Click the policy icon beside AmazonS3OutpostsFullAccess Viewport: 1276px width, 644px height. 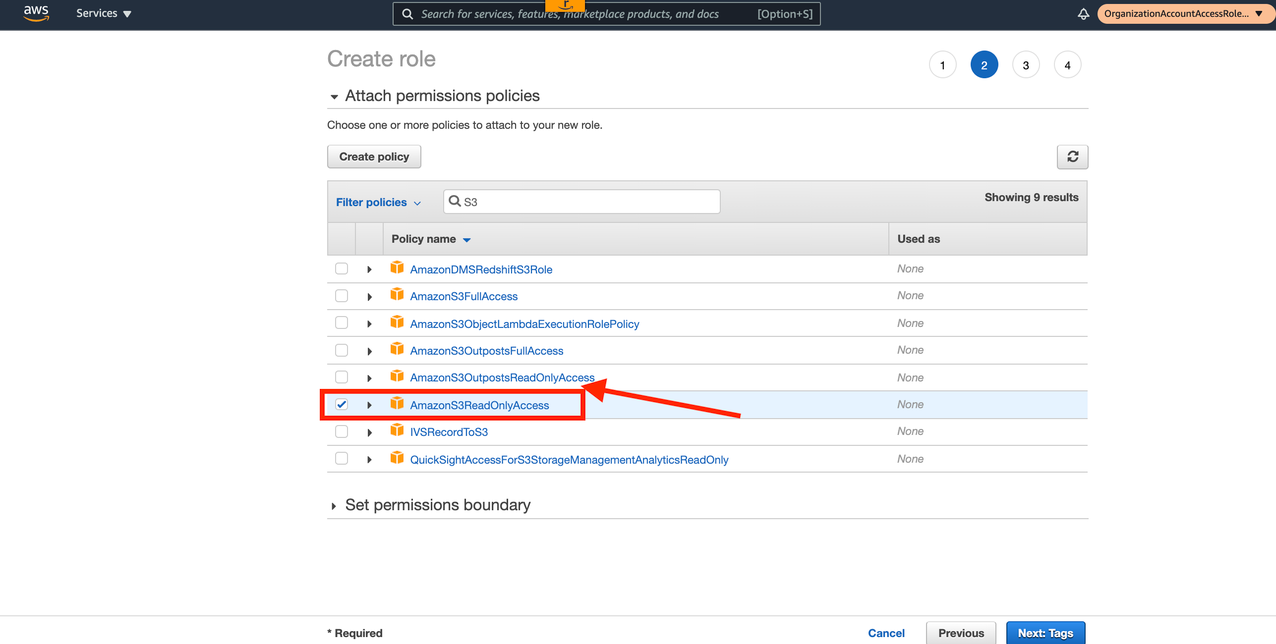pyautogui.click(x=397, y=350)
